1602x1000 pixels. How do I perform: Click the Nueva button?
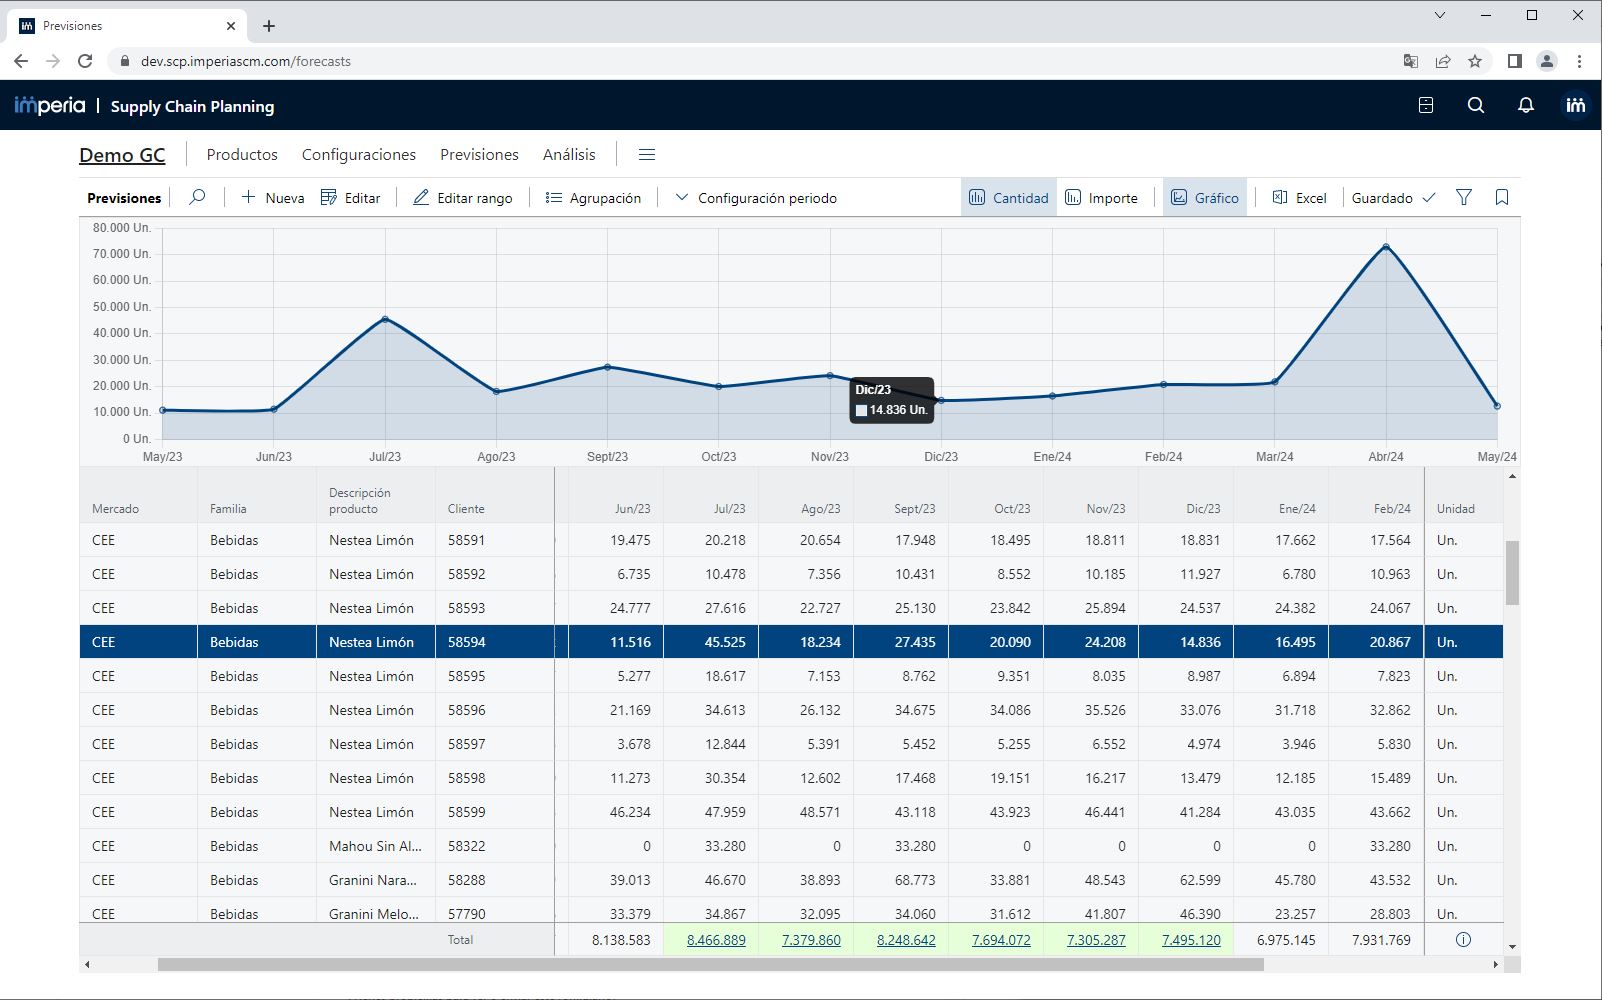coord(272,198)
